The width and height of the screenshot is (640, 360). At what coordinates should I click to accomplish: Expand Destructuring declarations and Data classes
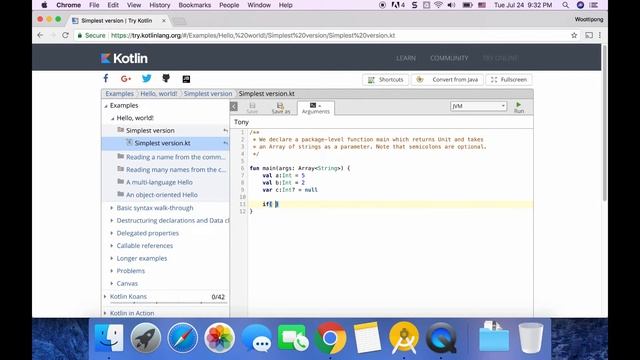click(x=112, y=220)
